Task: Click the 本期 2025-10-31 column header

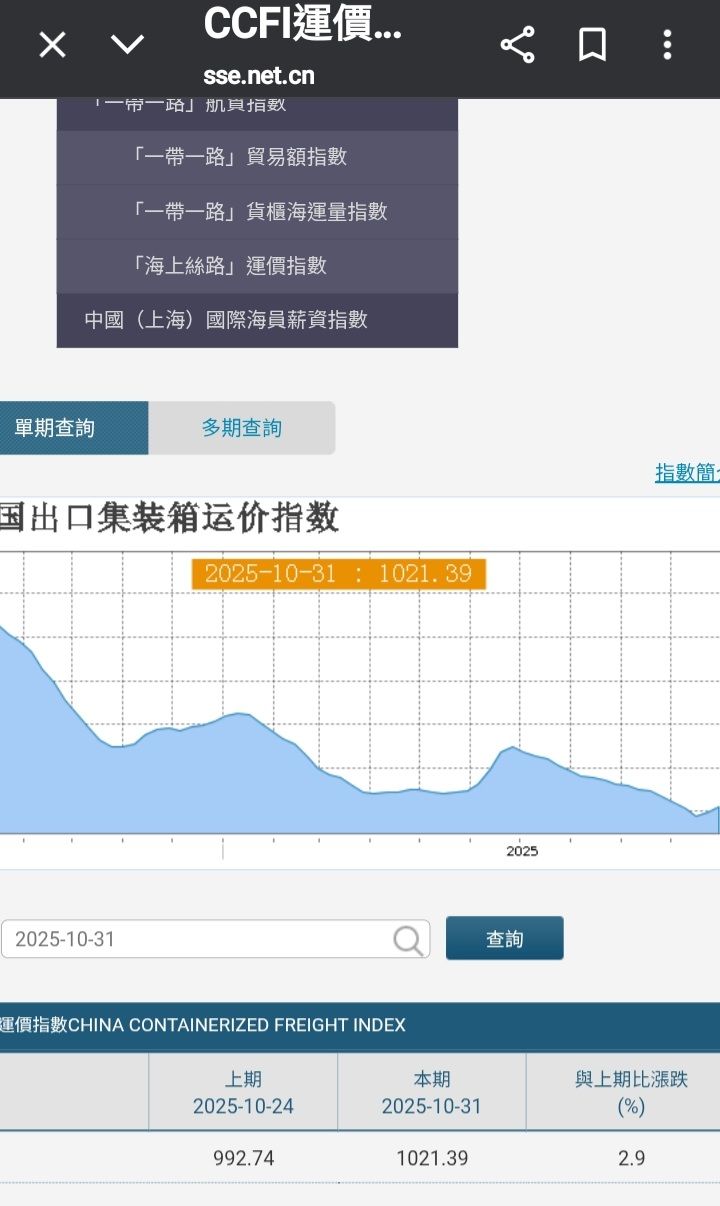Action: tap(432, 1093)
